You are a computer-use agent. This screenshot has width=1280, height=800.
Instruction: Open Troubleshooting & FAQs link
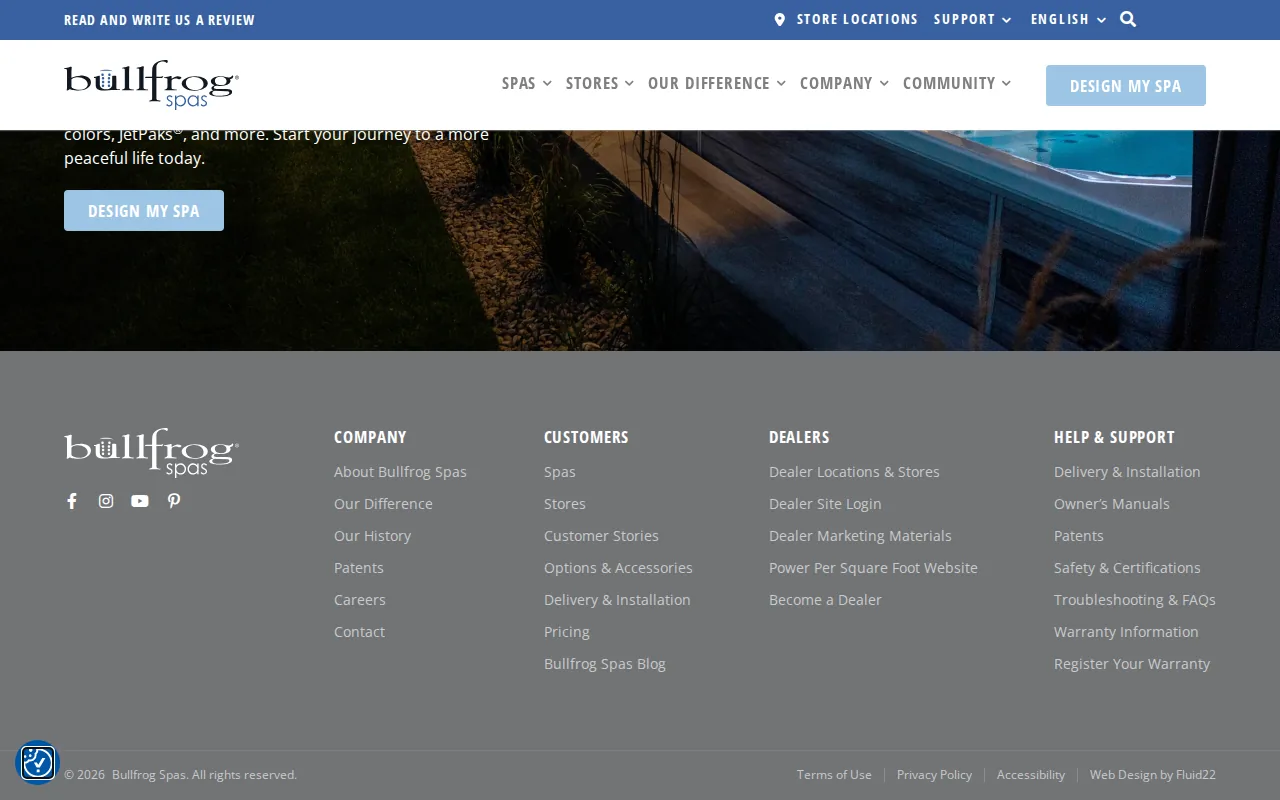coord(1135,600)
